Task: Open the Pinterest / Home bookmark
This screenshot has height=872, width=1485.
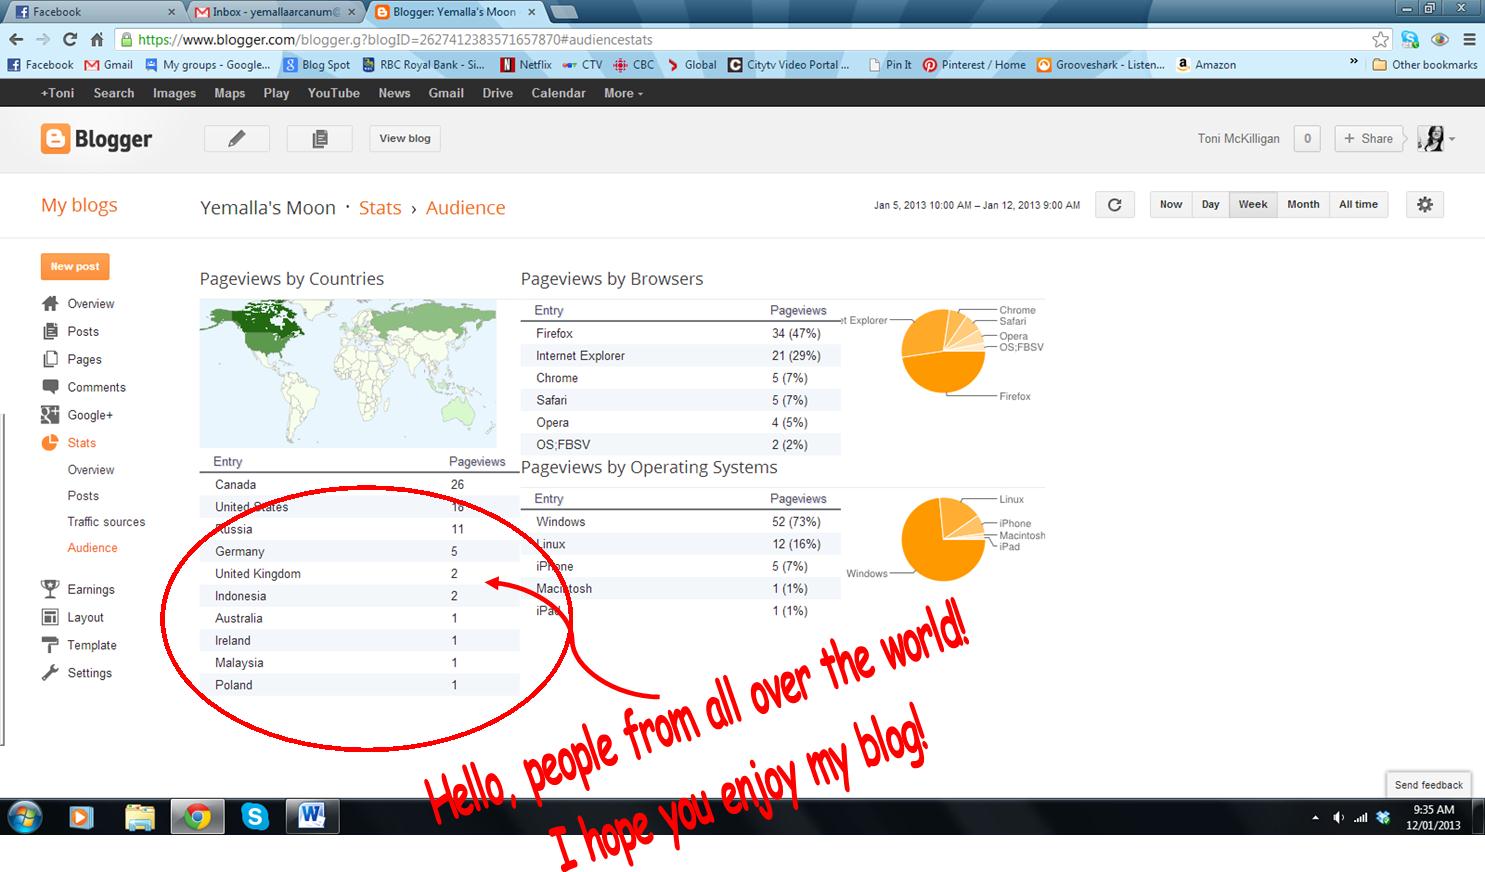Action: pyautogui.click(x=974, y=65)
